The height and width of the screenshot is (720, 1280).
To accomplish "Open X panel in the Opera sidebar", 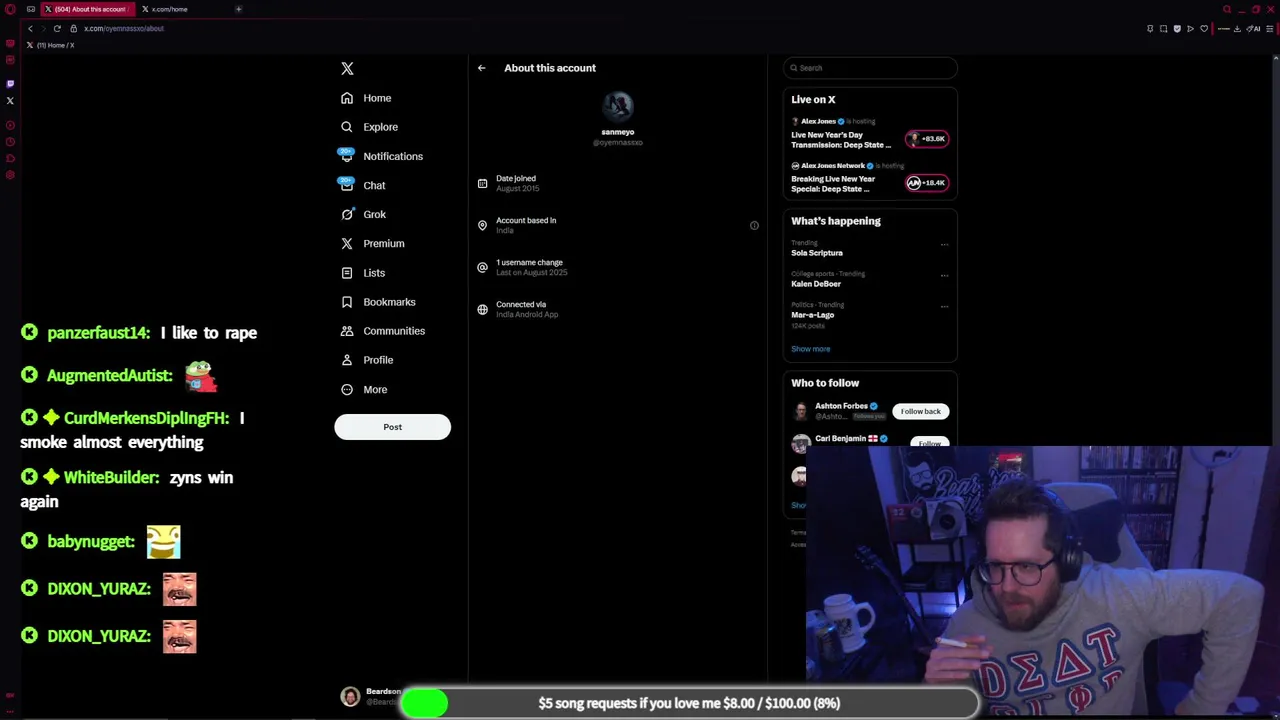I will [10, 100].
